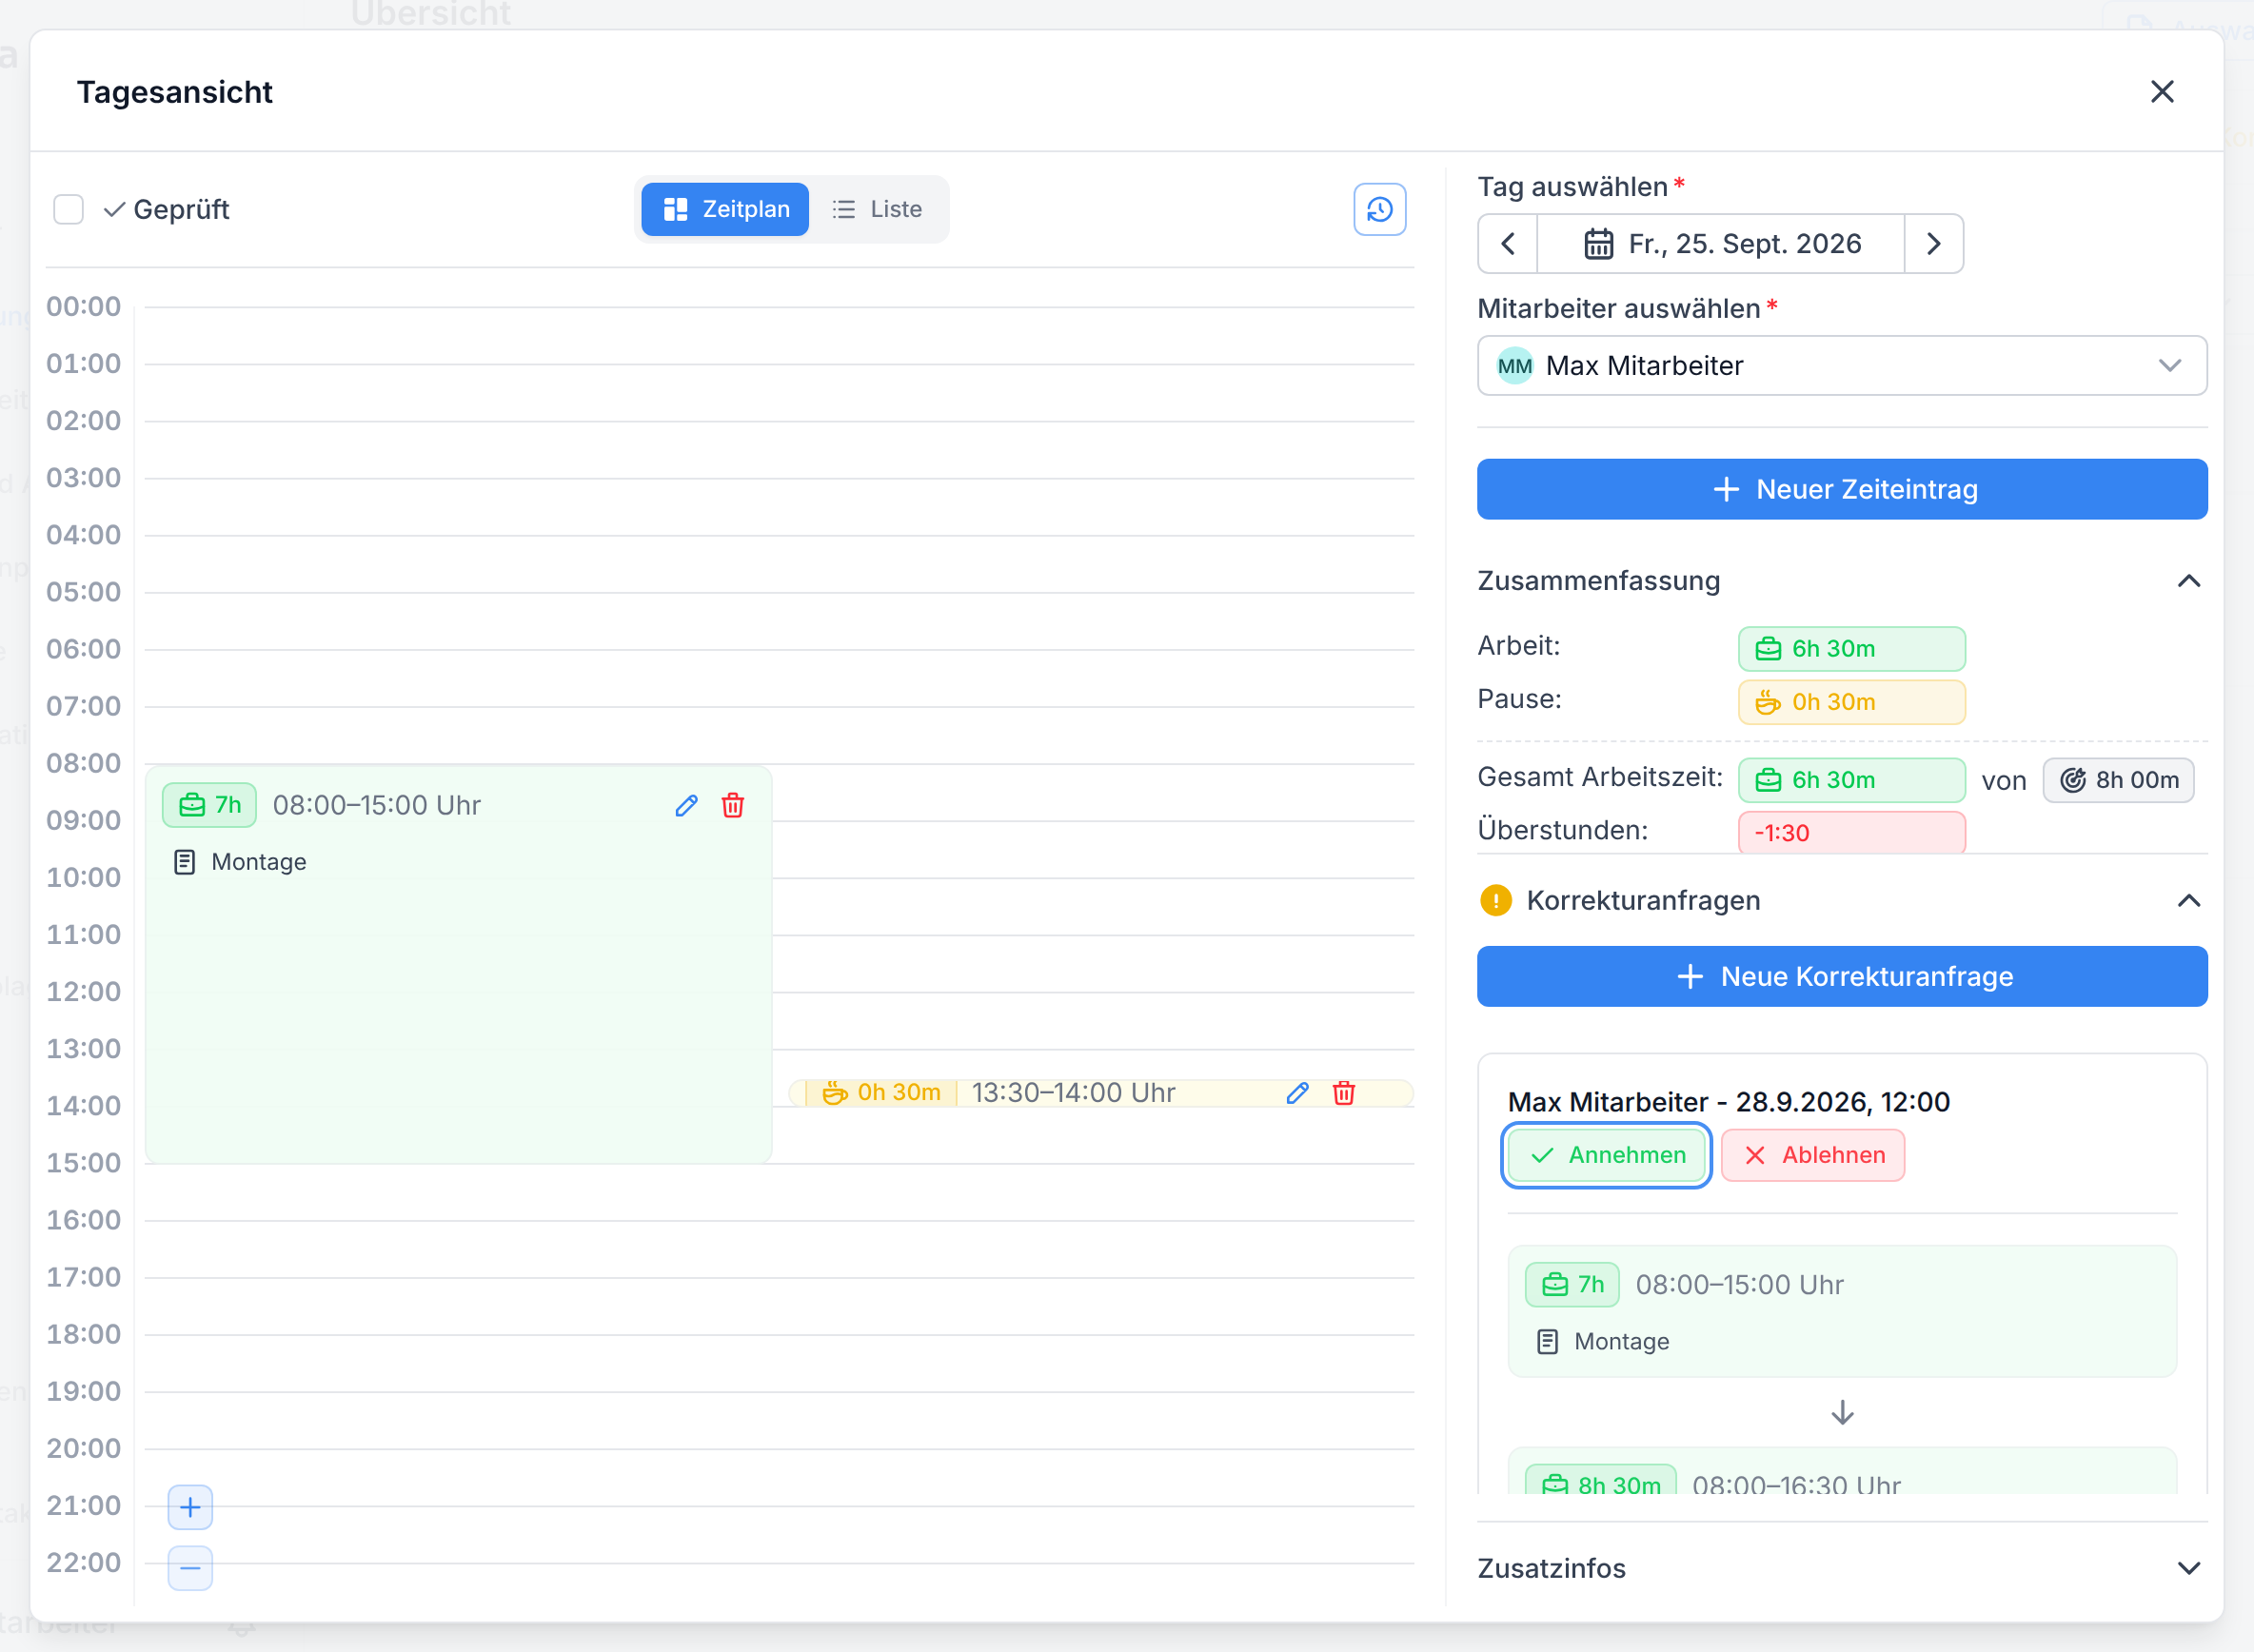Click the MM avatar of Max Mitarbeiter

click(x=1514, y=366)
